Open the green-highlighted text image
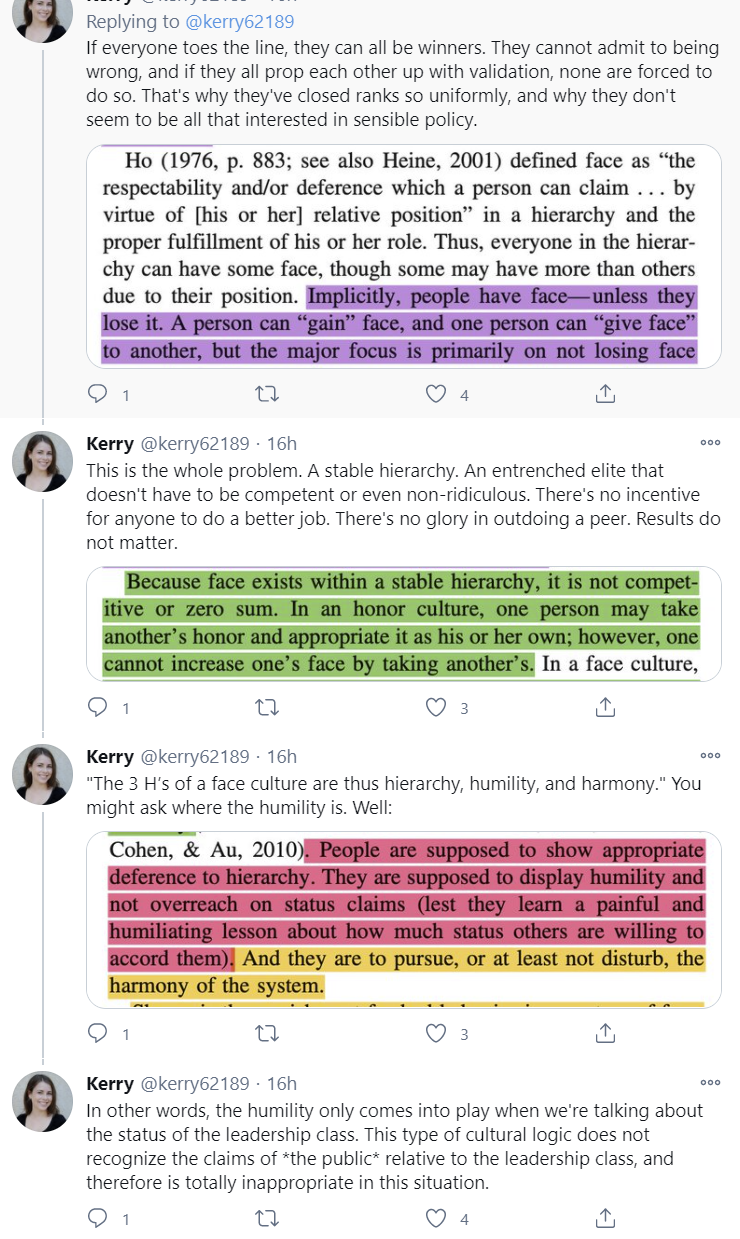 tap(404, 624)
